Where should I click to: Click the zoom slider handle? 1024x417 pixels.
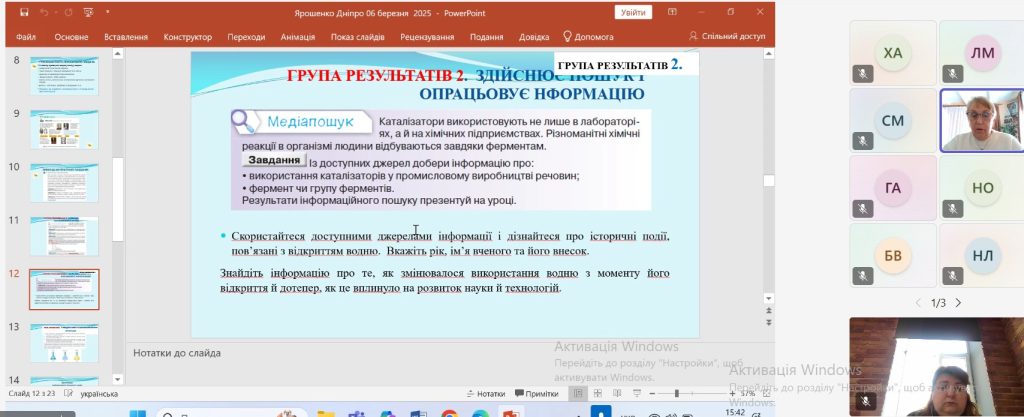(x=677, y=394)
